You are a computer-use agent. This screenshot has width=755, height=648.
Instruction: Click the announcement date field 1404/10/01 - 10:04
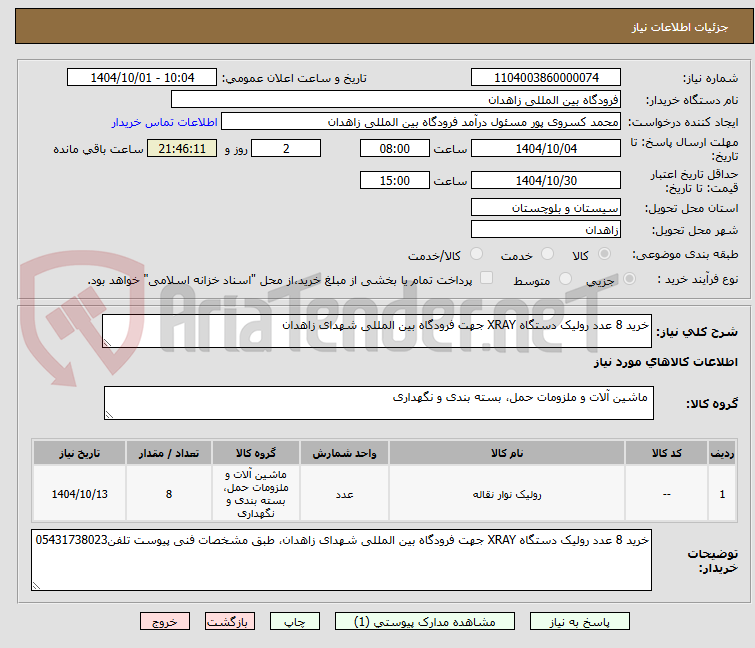(x=142, y=78)
